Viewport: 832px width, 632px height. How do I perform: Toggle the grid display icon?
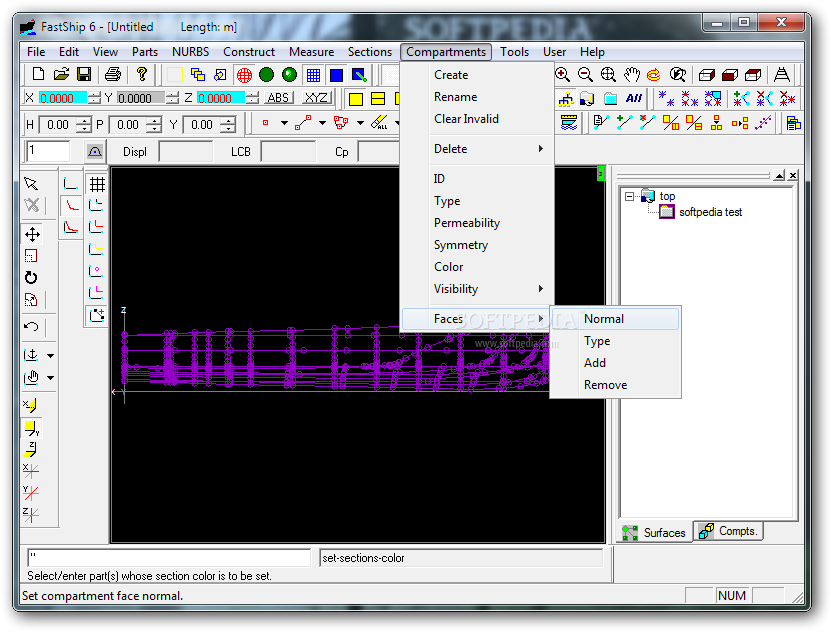point(97,184)
